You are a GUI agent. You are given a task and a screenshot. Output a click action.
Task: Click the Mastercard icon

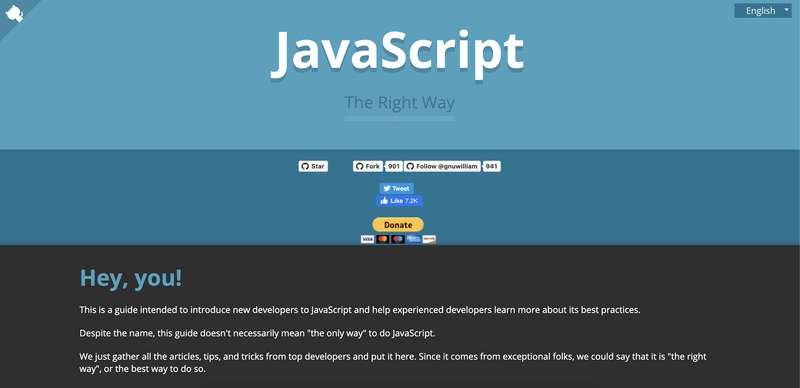coord(383,239)
